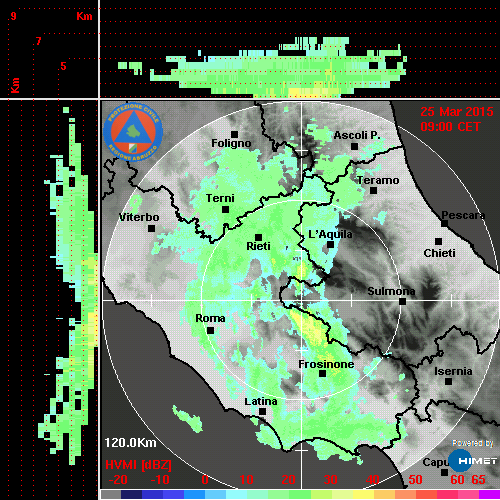Click the radar center crosshair
Image resolution: width=500 pixels, height=500 pixels.
pyautogui.click(x=302, y=300)
